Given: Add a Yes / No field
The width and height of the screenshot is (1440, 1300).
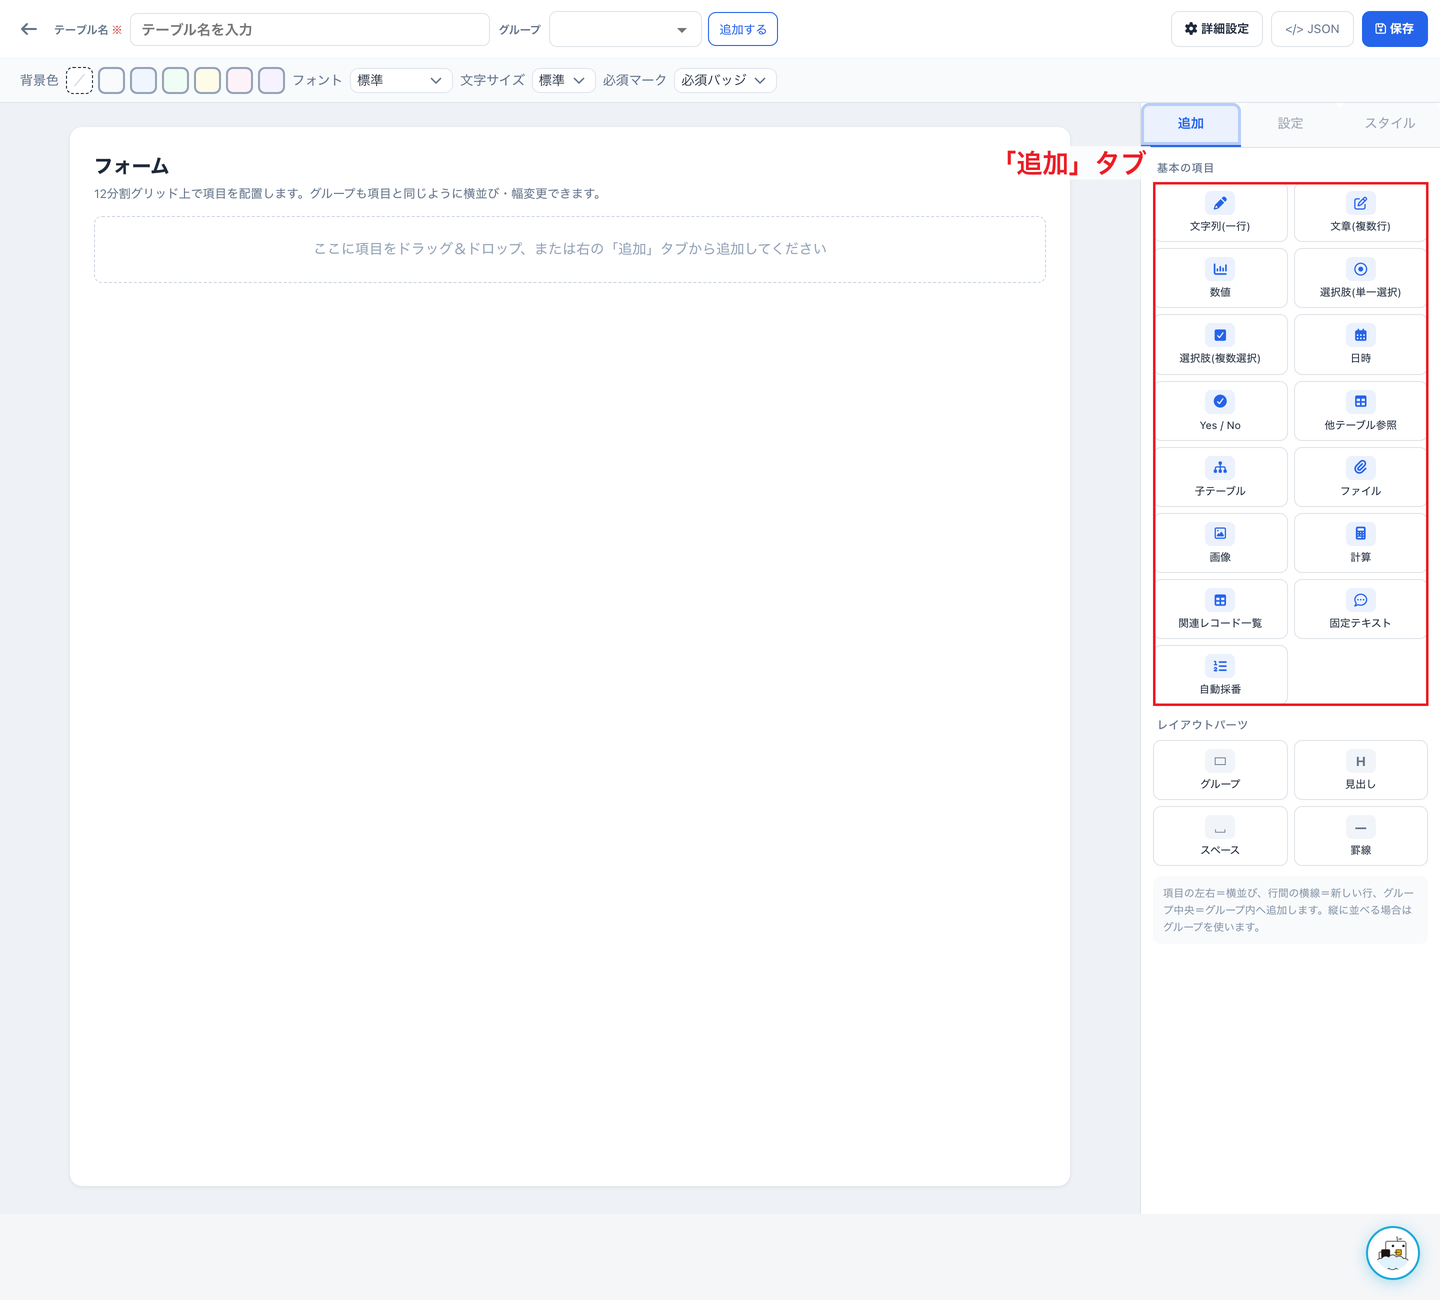Looking at the screenshot, I should pyautogui.click(x=1220, y=411).
